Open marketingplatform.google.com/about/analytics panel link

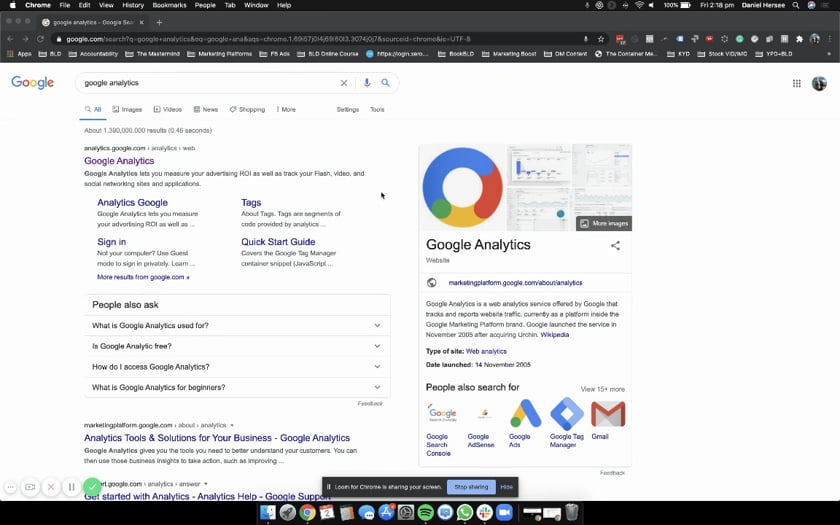(515, 283)
